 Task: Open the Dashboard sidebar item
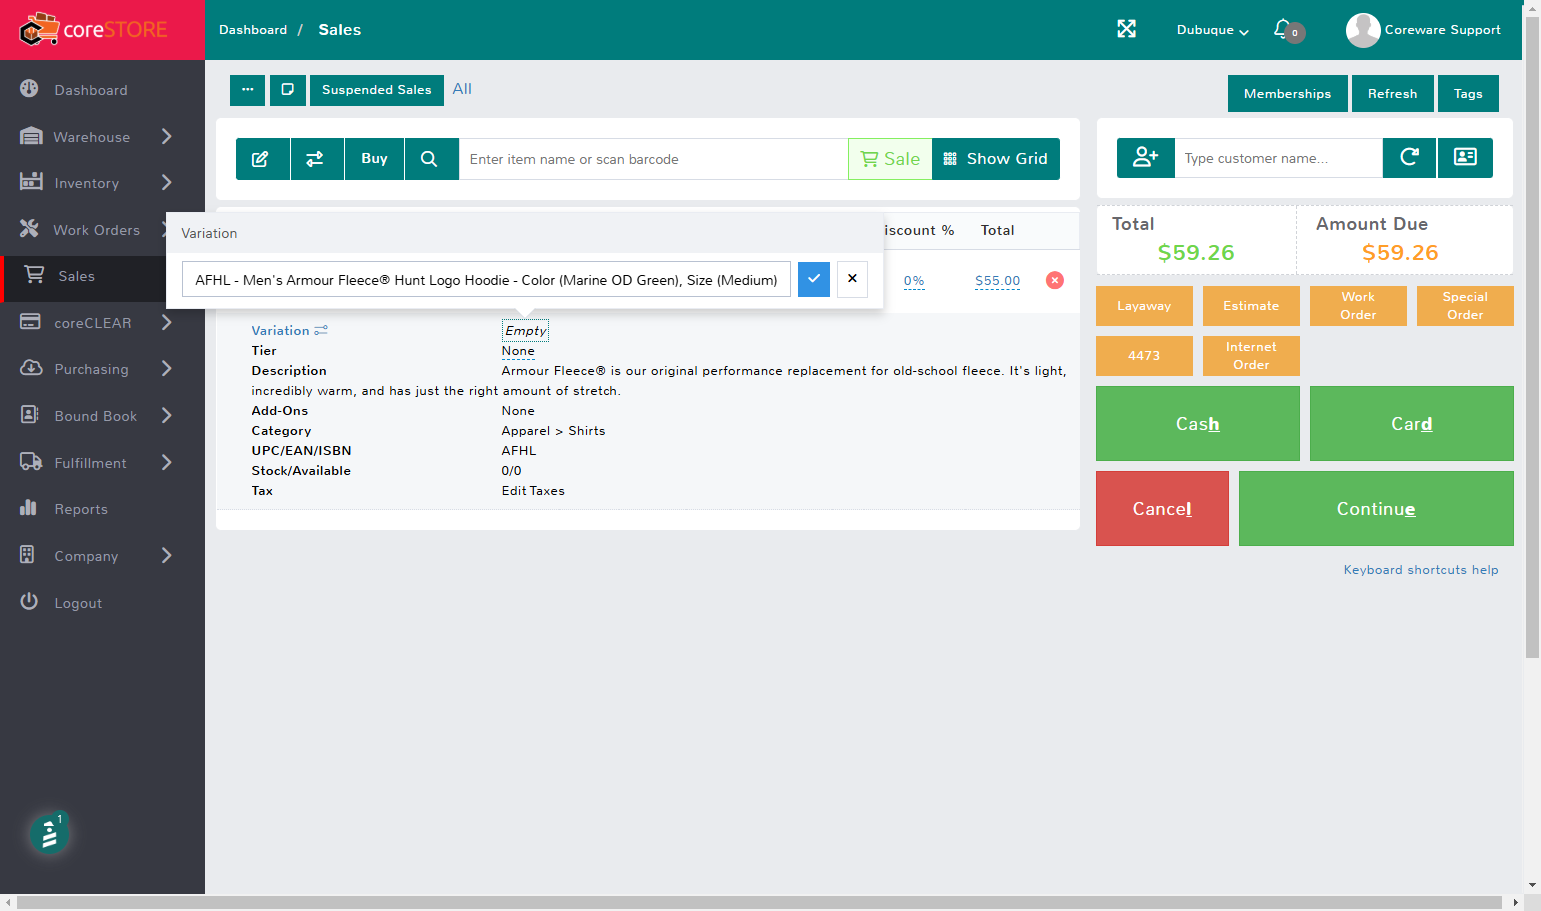(x=91, y=90)
